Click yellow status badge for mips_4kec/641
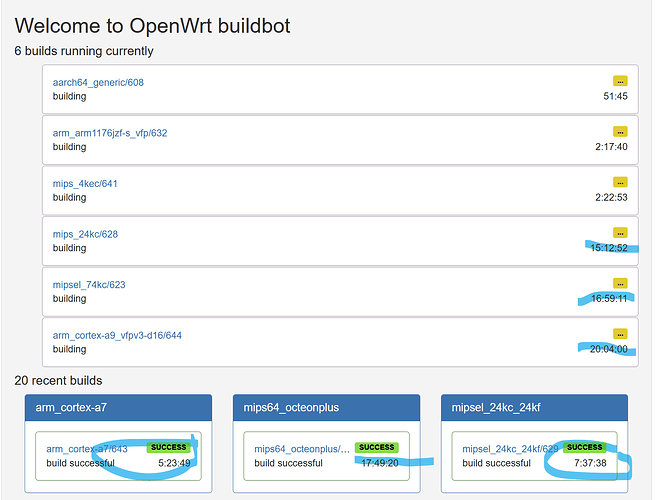 620,182
